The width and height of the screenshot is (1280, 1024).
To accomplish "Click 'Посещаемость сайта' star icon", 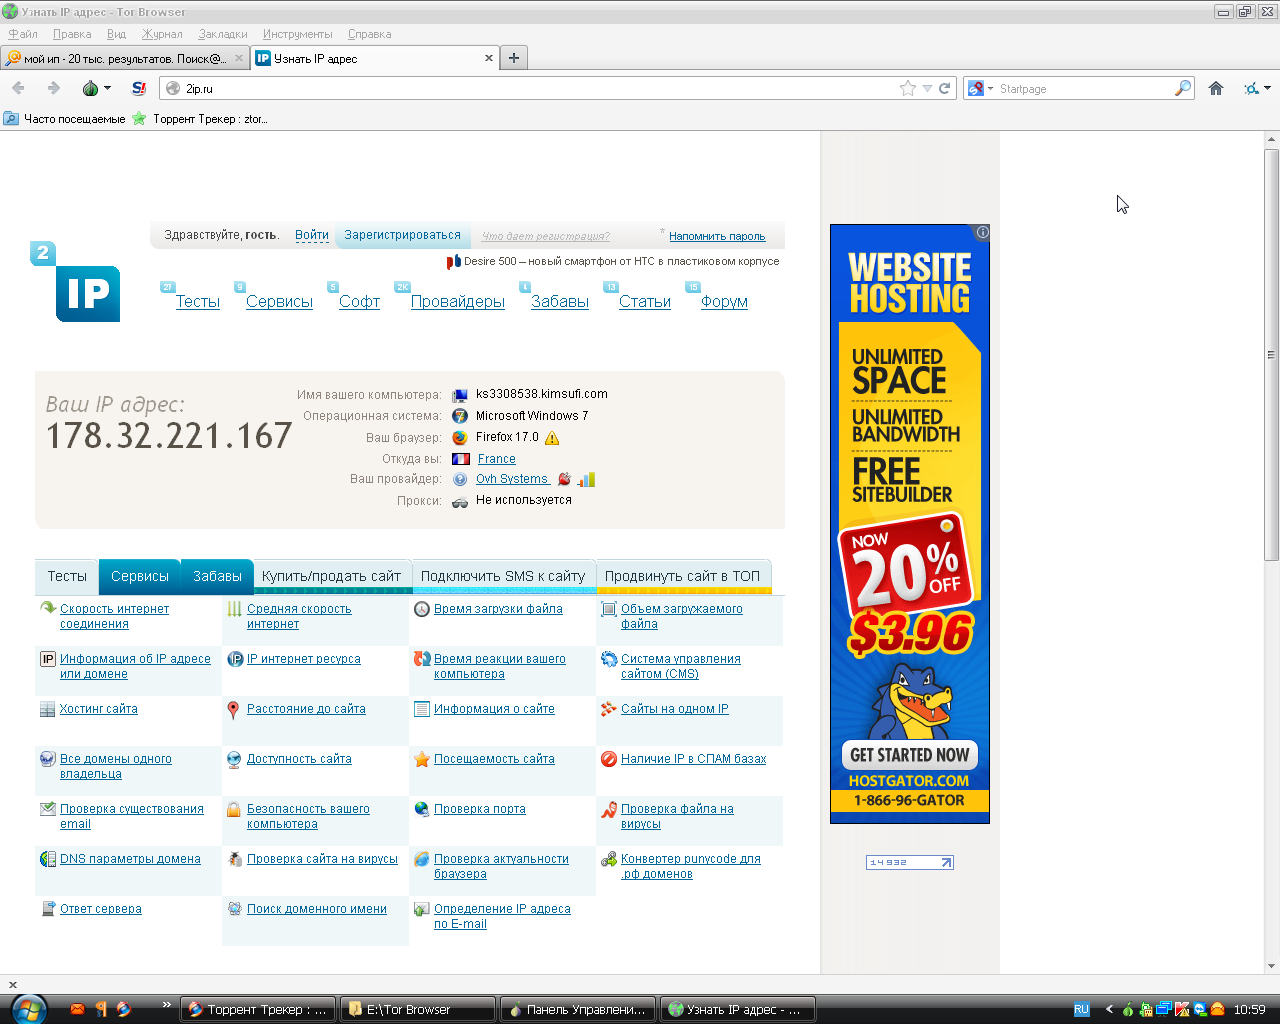I will point(422,759).
